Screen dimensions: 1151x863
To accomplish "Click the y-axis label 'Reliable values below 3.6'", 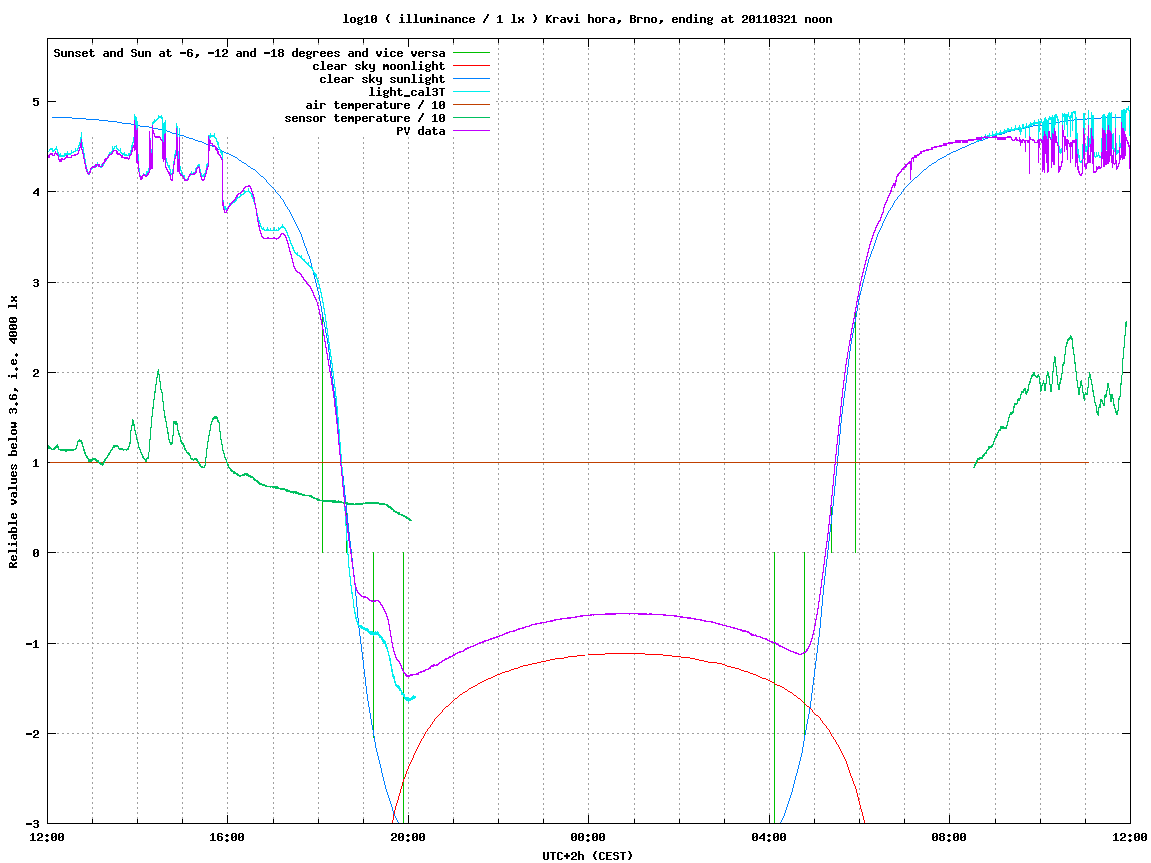I will tap(13, 432).
